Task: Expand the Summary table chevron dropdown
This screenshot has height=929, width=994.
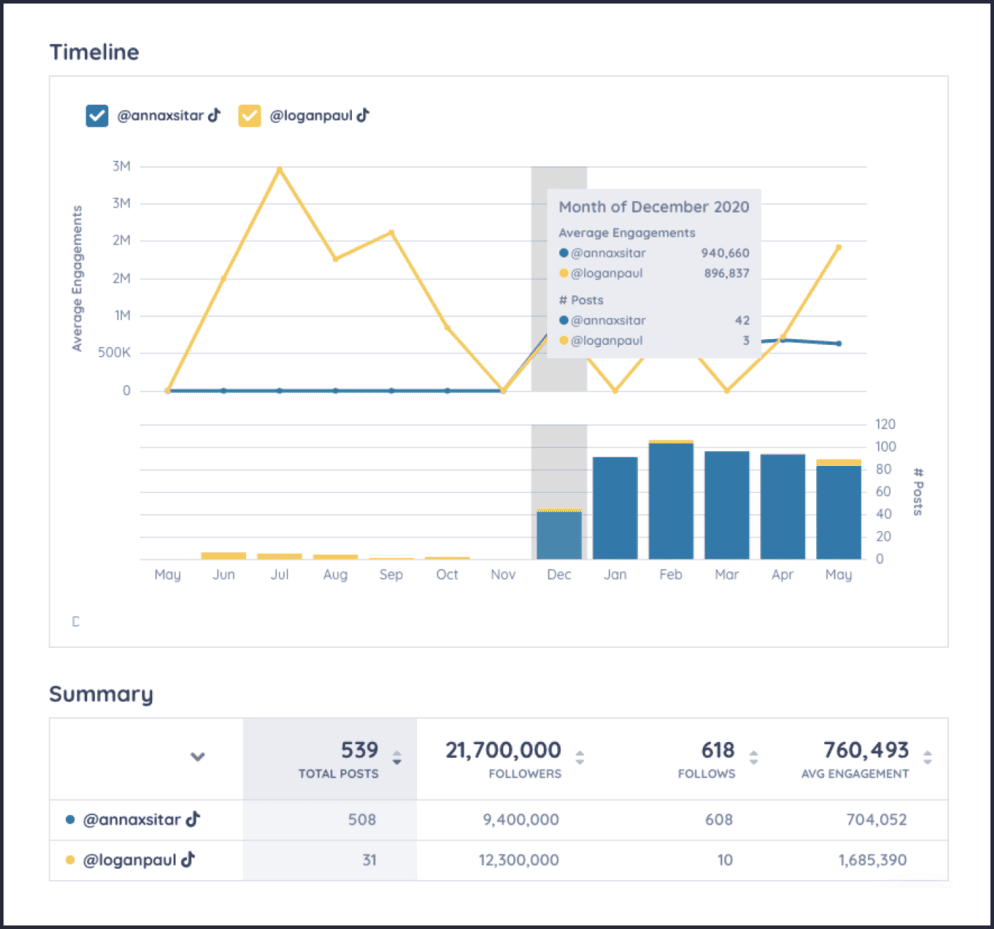Action: pos(198,757)
